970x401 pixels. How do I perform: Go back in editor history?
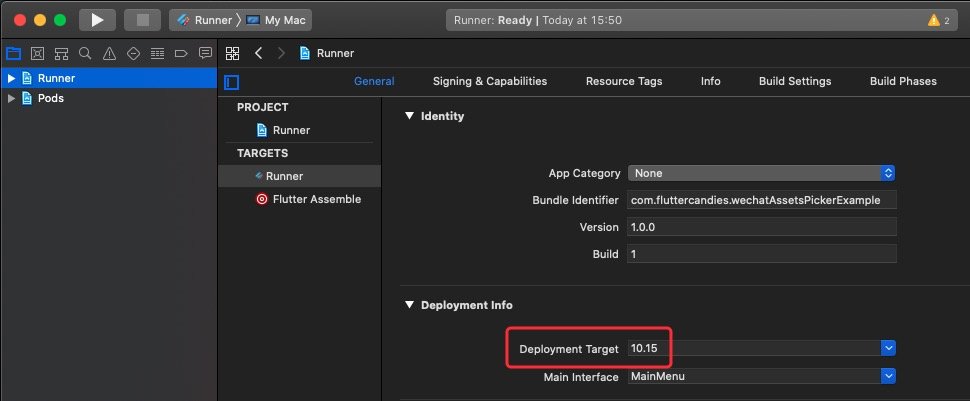tap(259, 53)
